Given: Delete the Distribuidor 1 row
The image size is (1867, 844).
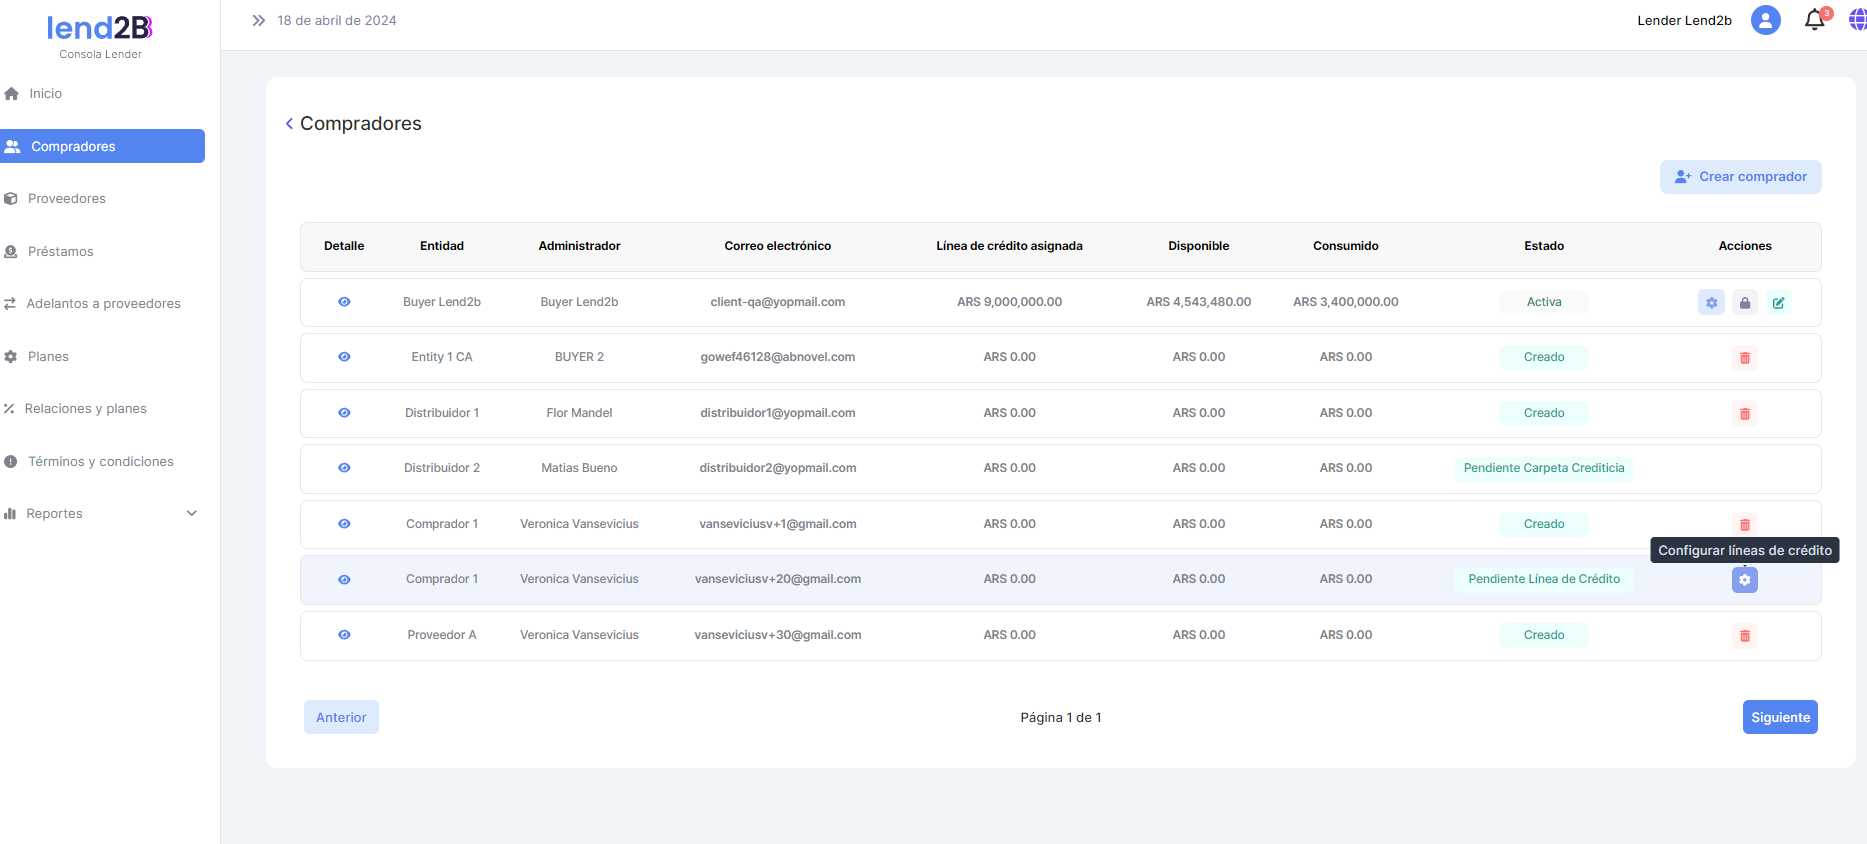Looking at the screenshot, I should 1745,414.
